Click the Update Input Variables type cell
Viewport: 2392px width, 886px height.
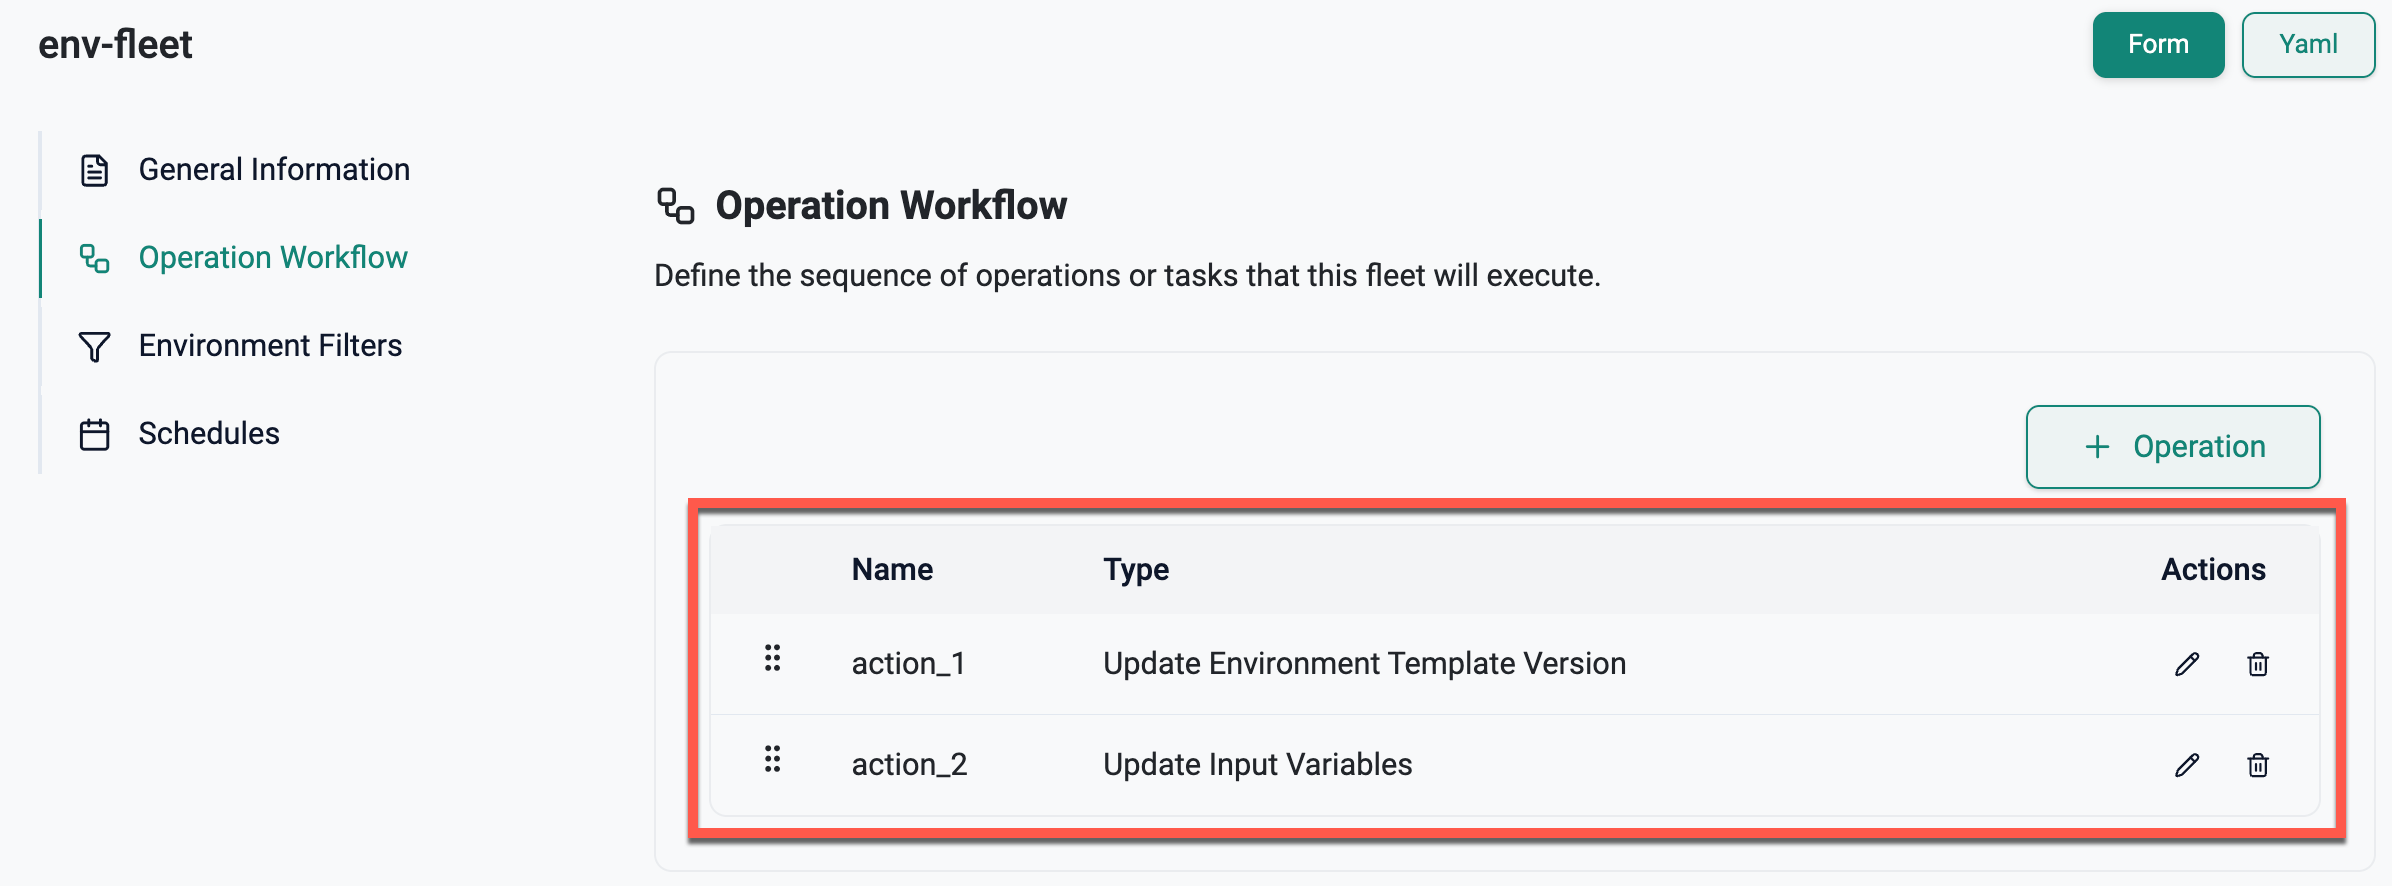[1257, 765]
